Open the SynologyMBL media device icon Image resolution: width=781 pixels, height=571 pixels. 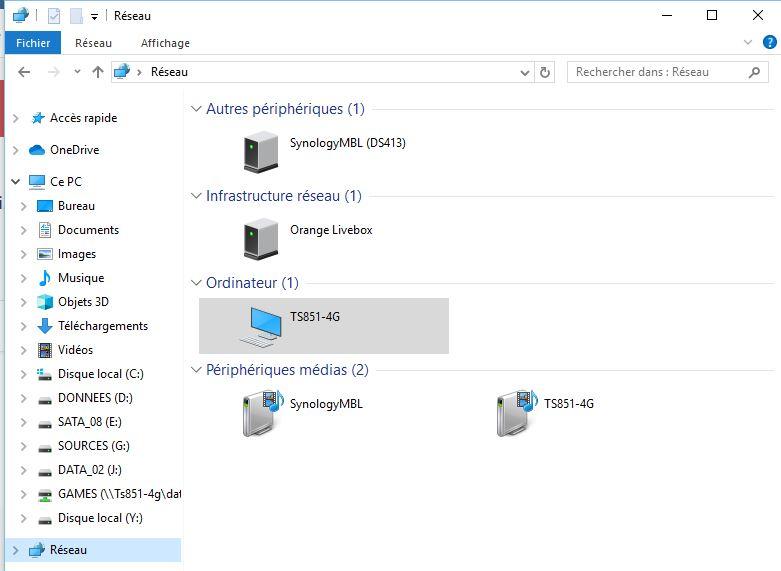263,413
